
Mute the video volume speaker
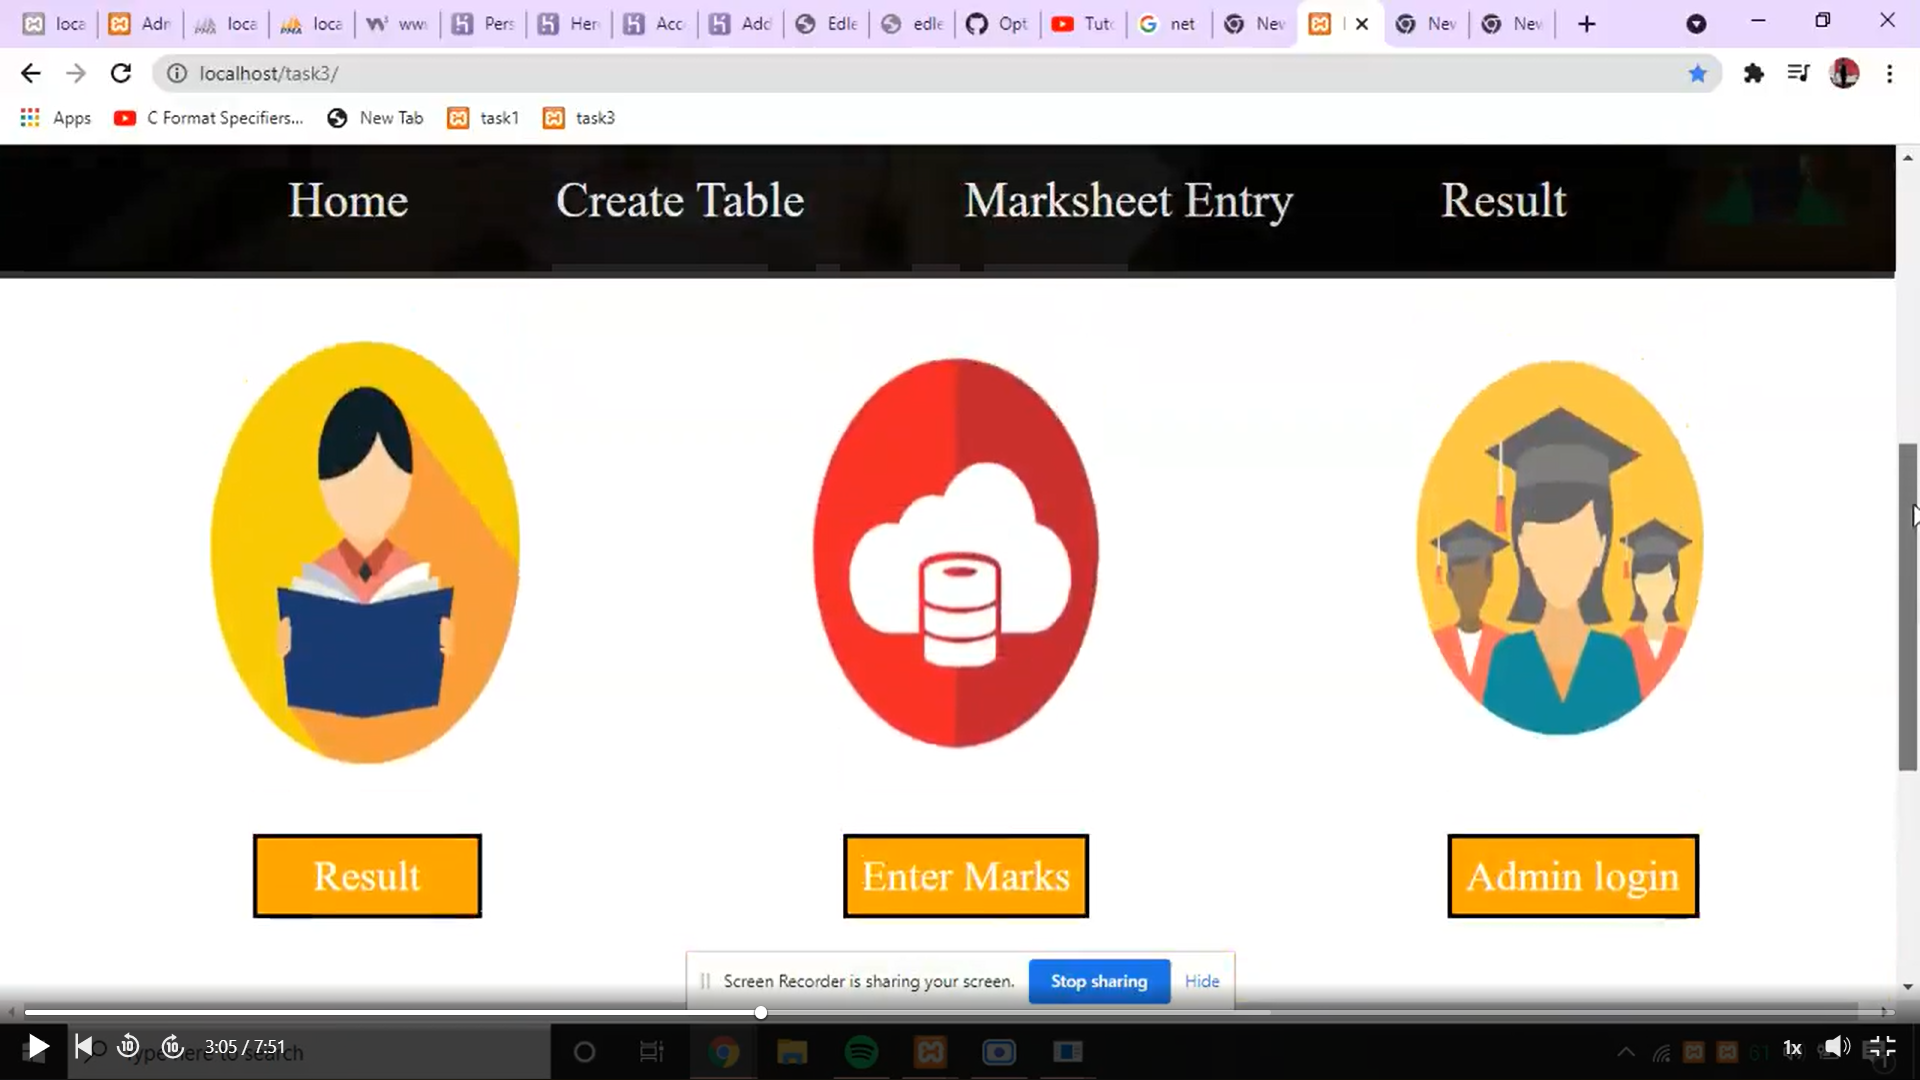coord(1837,1047)
